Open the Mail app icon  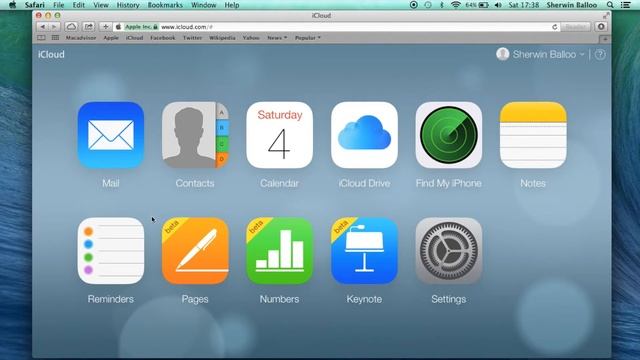[x=111, y=135]
